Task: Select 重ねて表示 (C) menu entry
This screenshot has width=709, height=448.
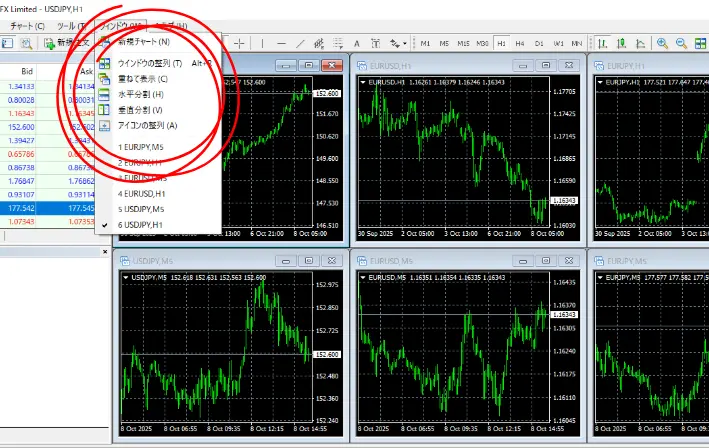Action: click(x=143, y=78)
